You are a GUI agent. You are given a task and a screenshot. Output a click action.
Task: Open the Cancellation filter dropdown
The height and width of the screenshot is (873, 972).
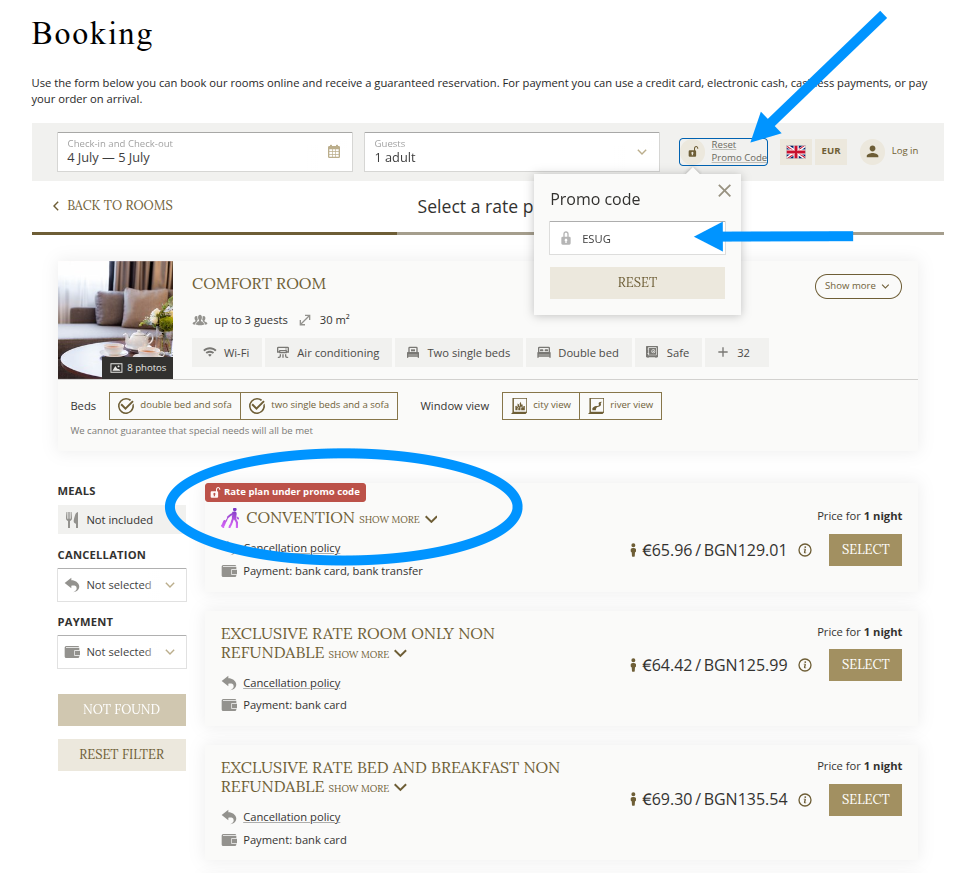(122, 585)
